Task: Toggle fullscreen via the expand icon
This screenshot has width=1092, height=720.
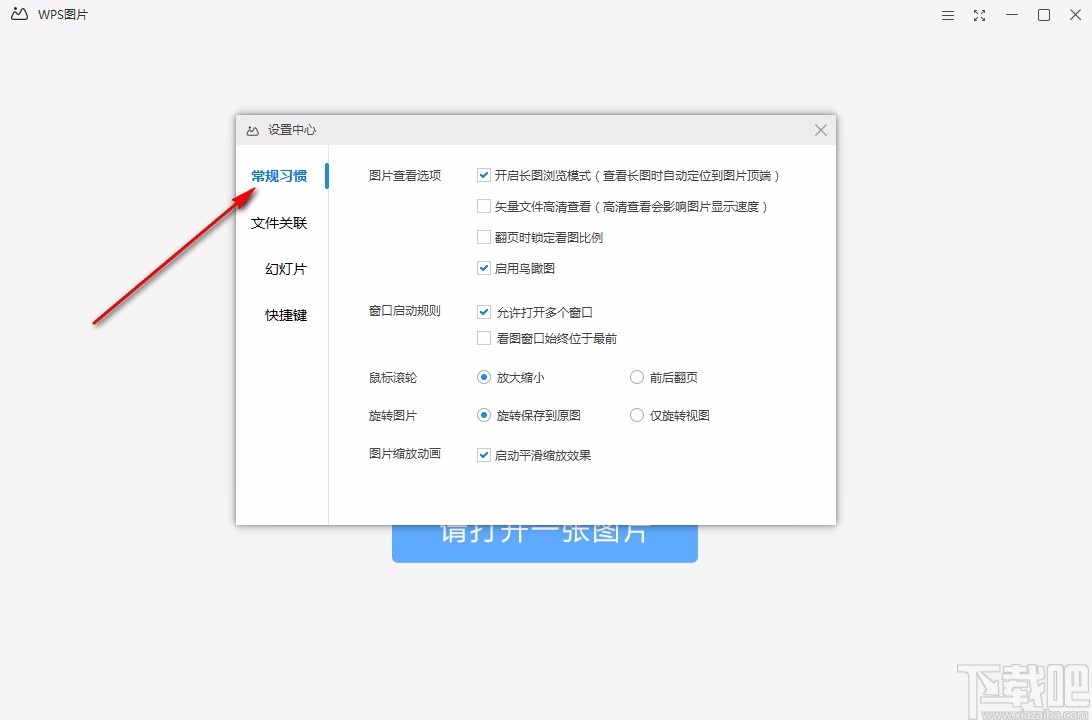Action: point(979,15)
